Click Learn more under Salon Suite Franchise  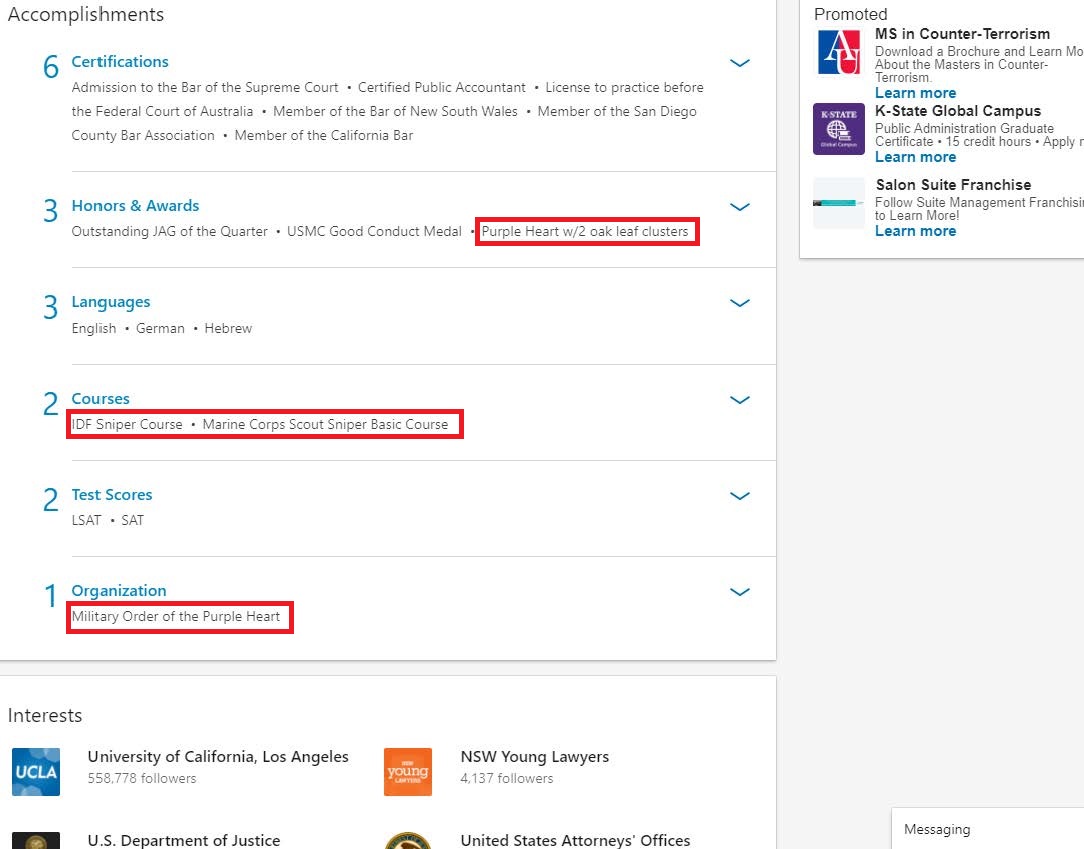coord(915,231)
